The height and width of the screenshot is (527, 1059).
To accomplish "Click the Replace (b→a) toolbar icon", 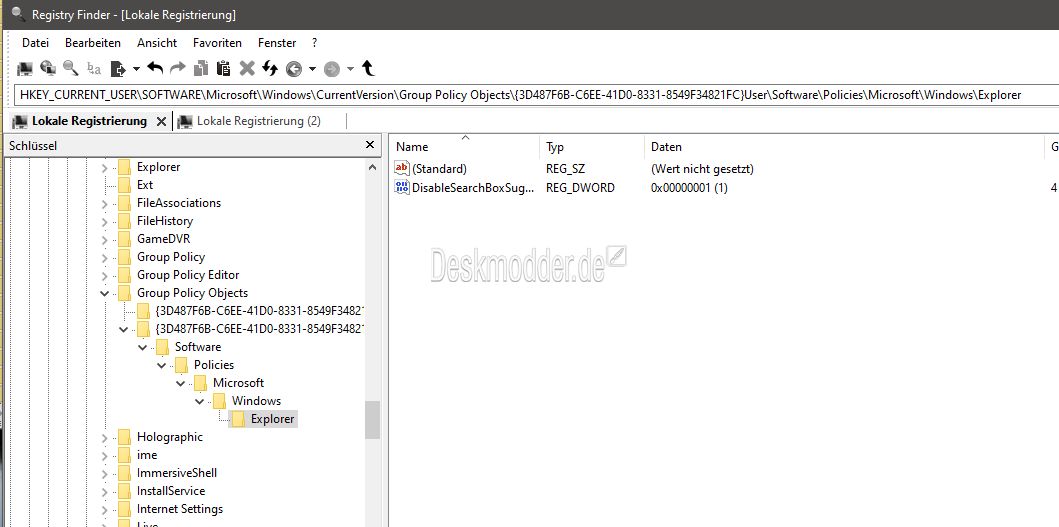I will 94,68.
